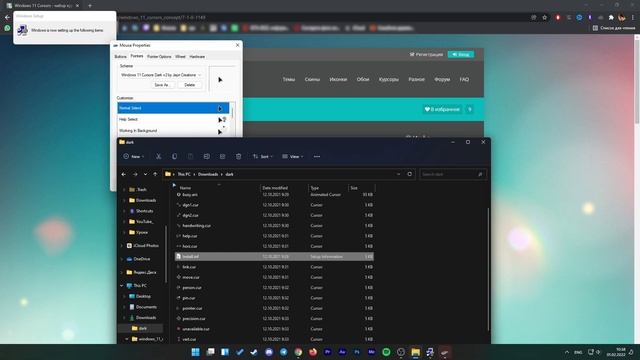Click the В избранное button on website
This screenshot has height=360, width=640.
tap(442, 109)
